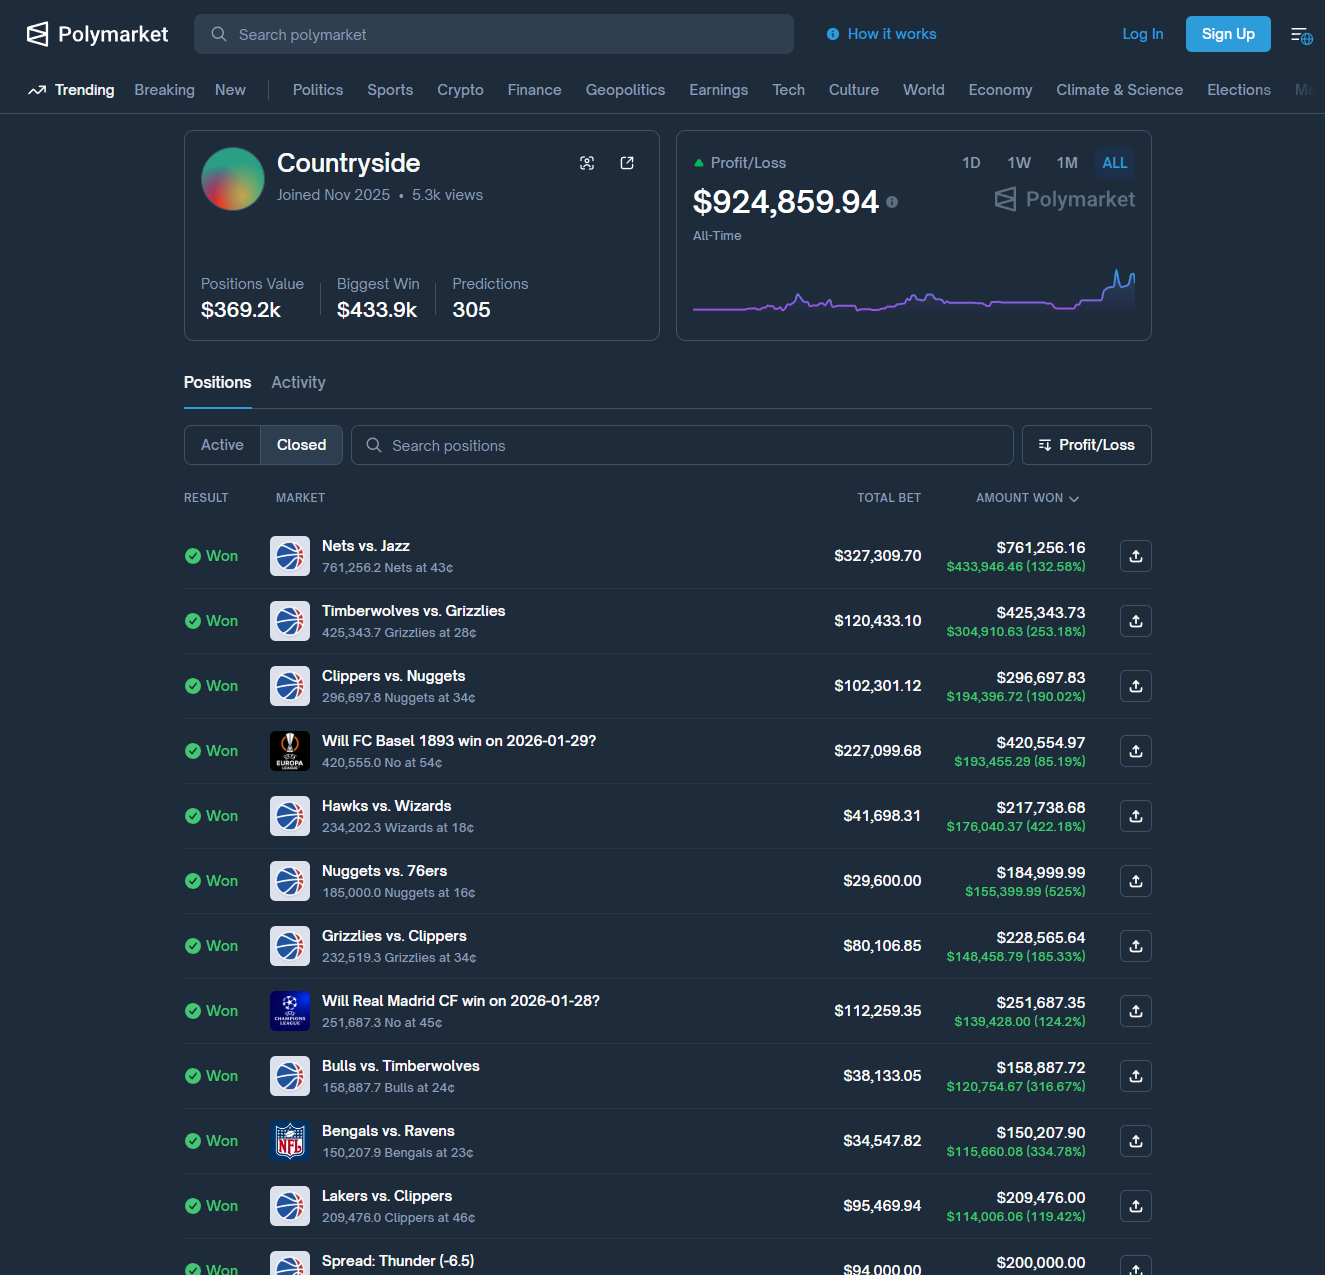Click the Sign Up button
The image size is (1325, 1275).
coord(1227,34)
